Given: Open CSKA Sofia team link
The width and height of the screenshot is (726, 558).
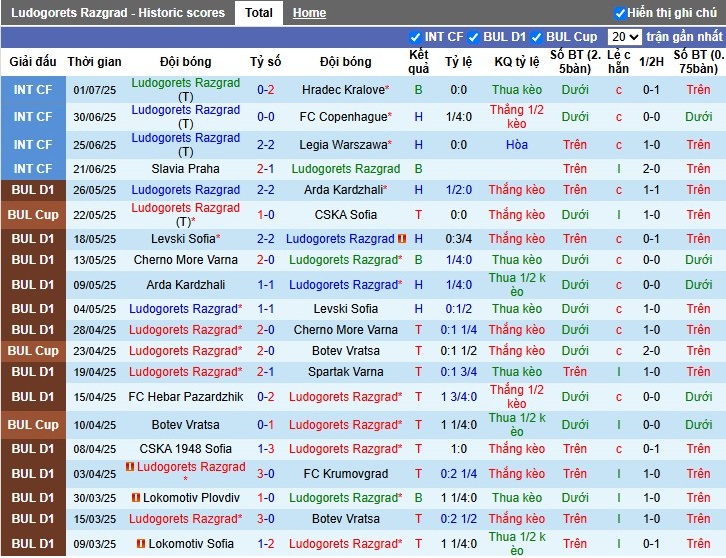Looking at the screenshot, I should point(345,214).
